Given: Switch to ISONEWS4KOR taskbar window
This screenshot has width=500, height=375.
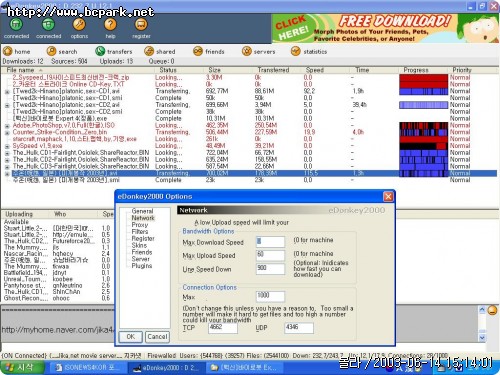Looking at the screenshot, I should pyautogui.click(x=87, y=367).
